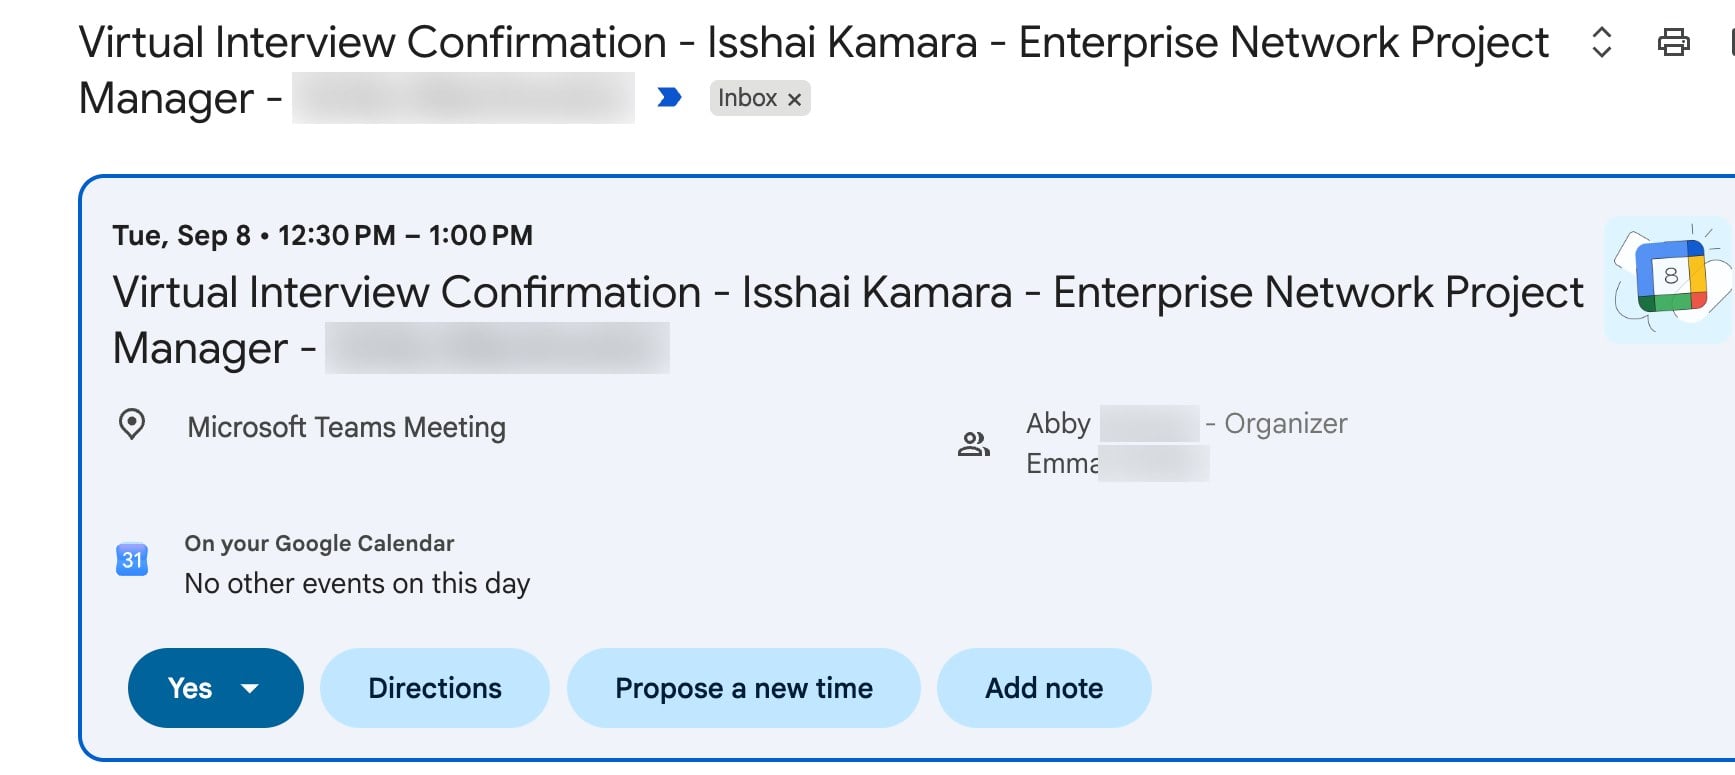Click the Google Calendar 31 icon
Image resolution: width=1735 pixels, height=775 pixels.
coord(132,559)
